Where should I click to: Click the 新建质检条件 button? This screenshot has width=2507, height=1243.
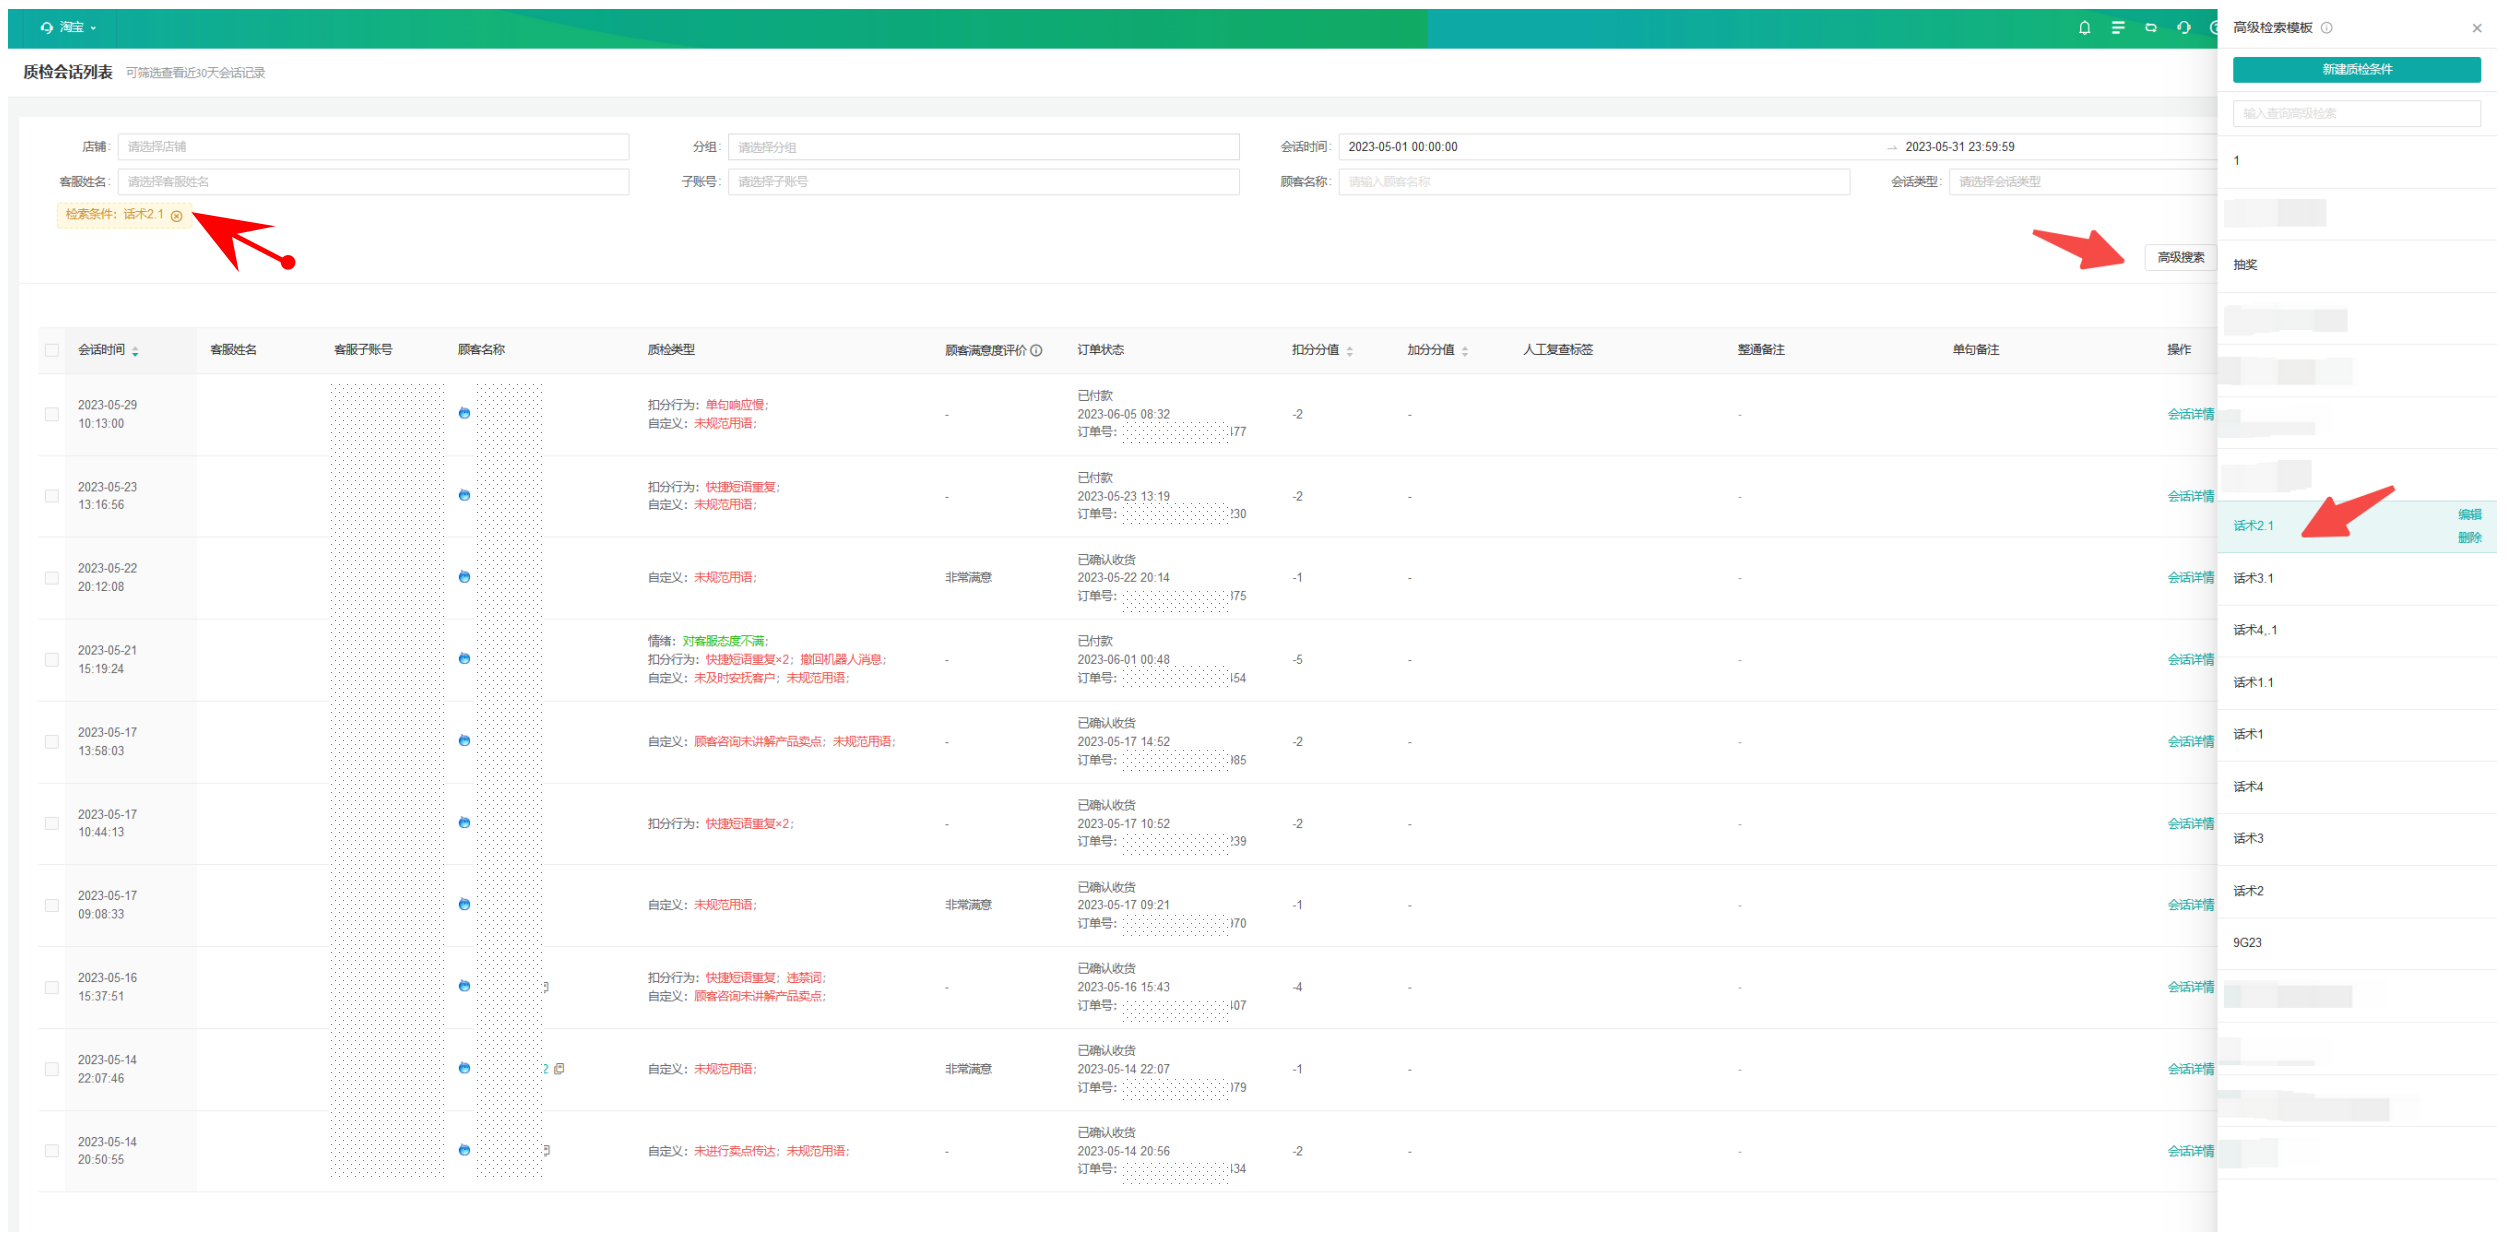pos(2357,69)
